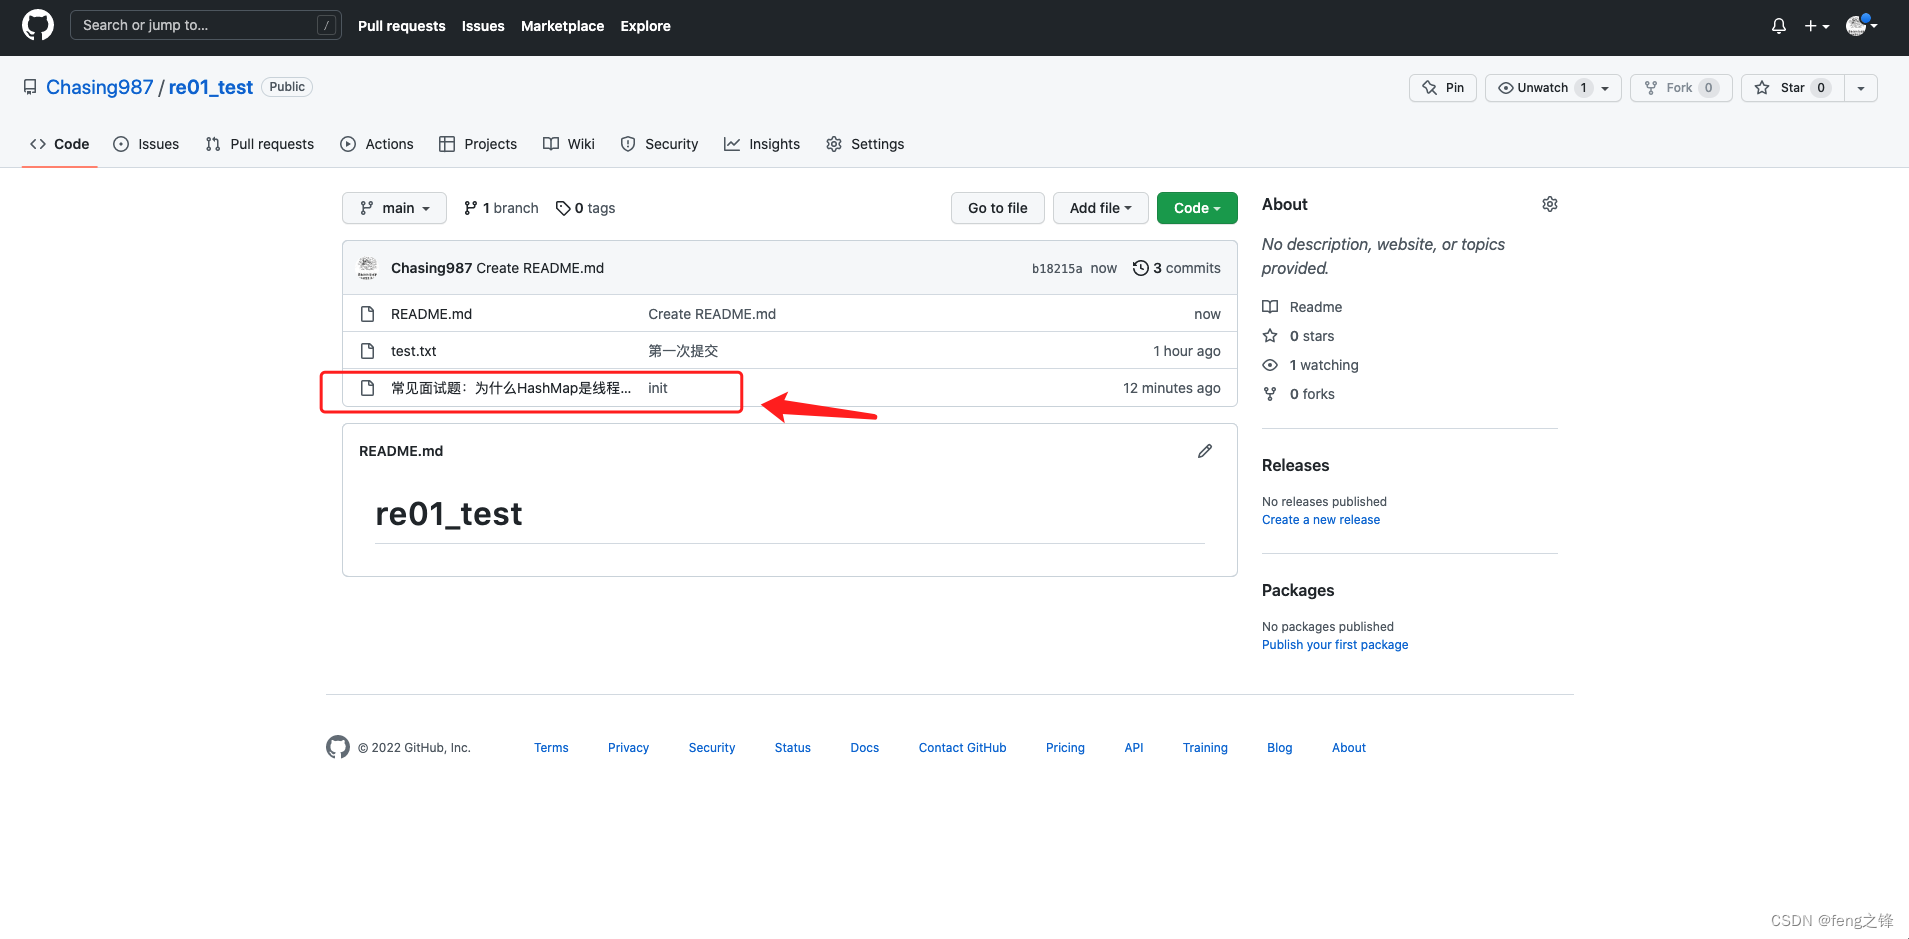Open the Releases heading link
This screenshot has height=939, width=1909.
[x=1295, y=465]
